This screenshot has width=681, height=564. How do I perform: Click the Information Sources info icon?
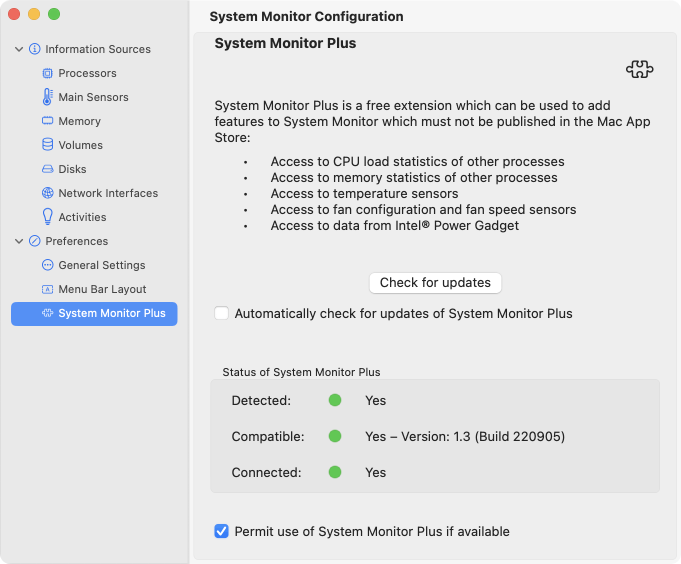34,49
